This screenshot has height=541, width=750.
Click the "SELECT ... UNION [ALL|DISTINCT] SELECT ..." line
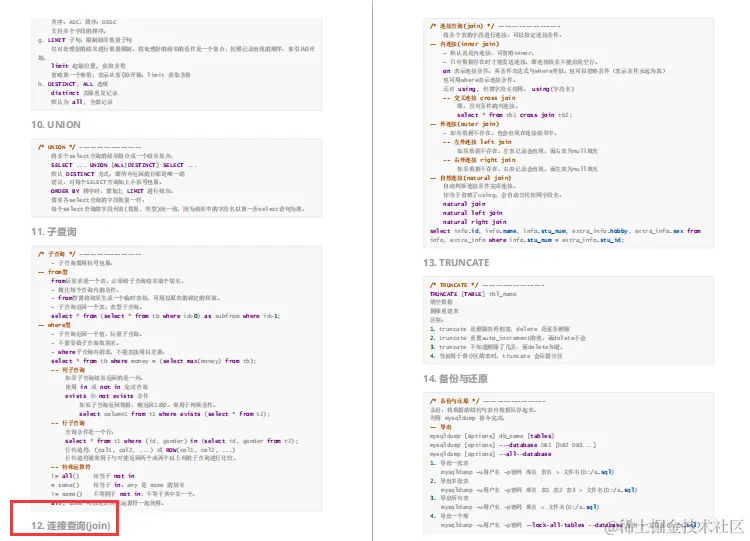tap(124, 165)
